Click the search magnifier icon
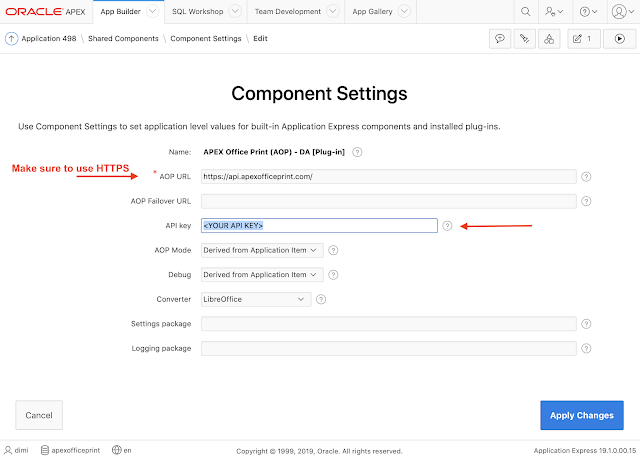Viewport: 640px width, 460px height. 526,12
